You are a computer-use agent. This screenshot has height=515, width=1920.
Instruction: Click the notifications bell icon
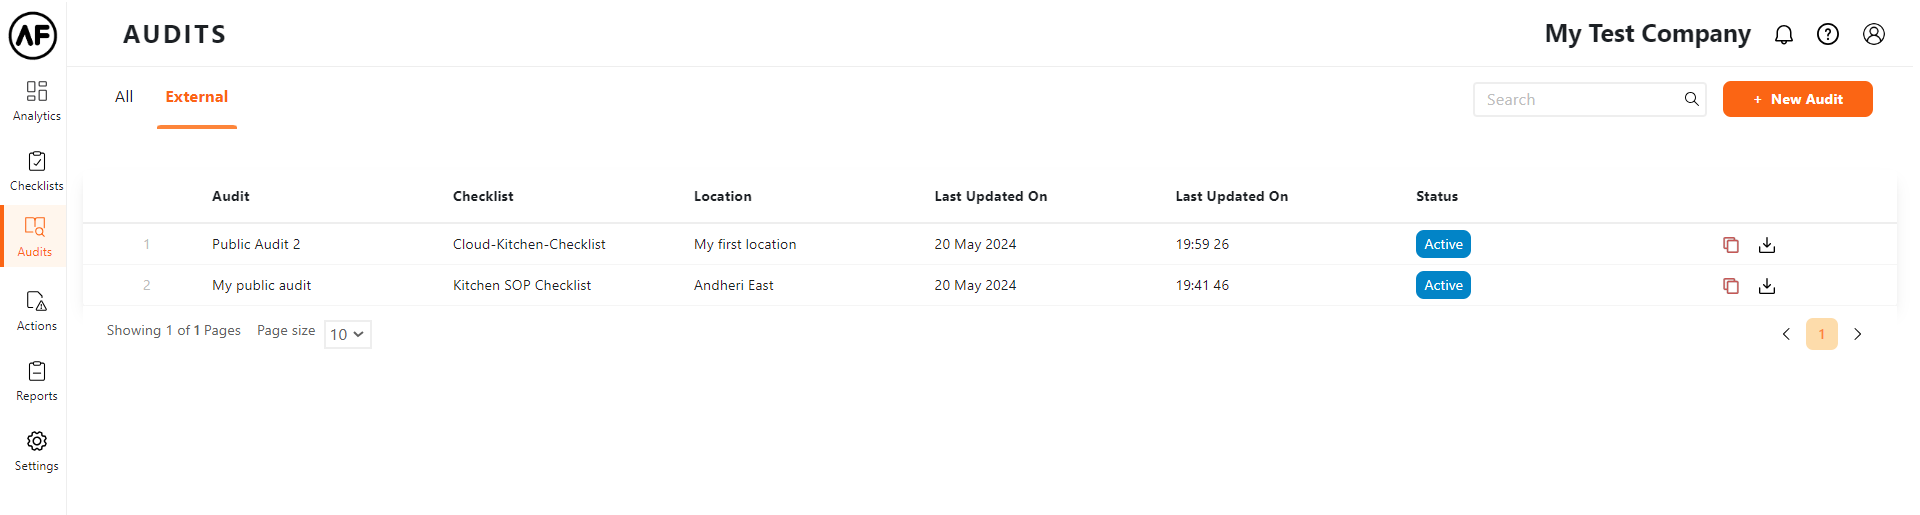[1783, 35]
